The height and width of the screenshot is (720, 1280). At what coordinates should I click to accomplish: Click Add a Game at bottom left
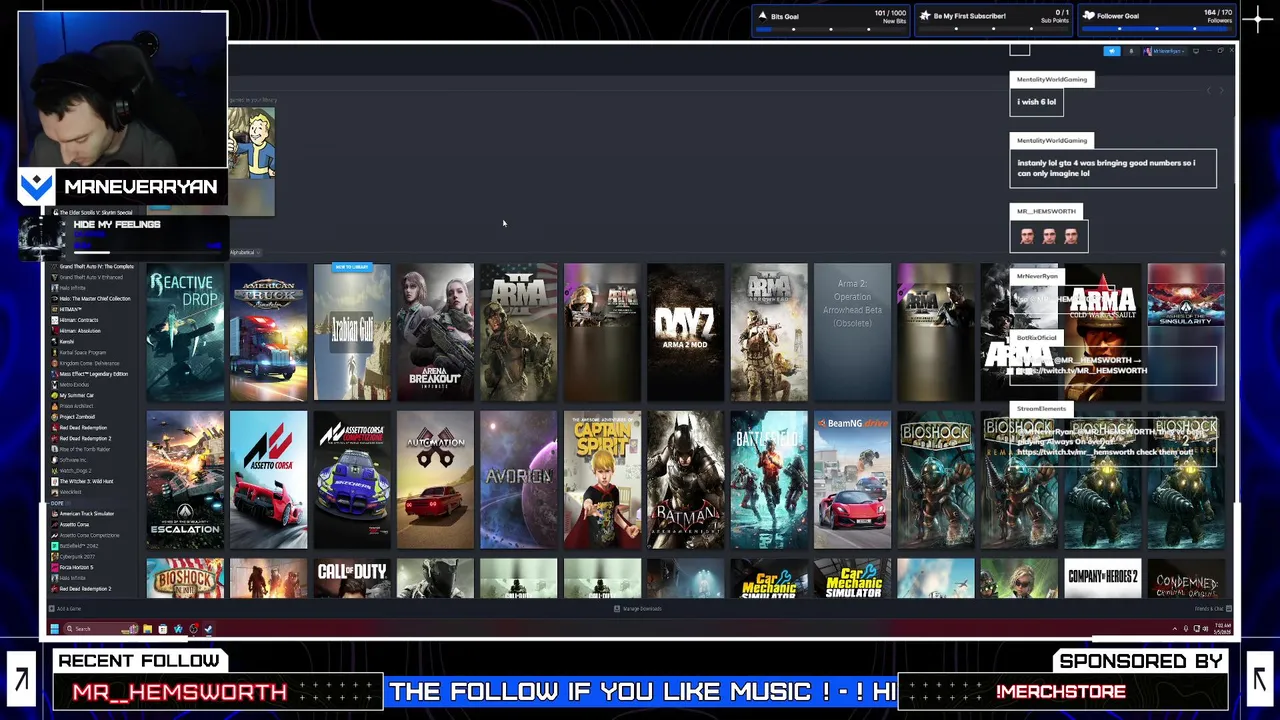(x=65, y=608)
